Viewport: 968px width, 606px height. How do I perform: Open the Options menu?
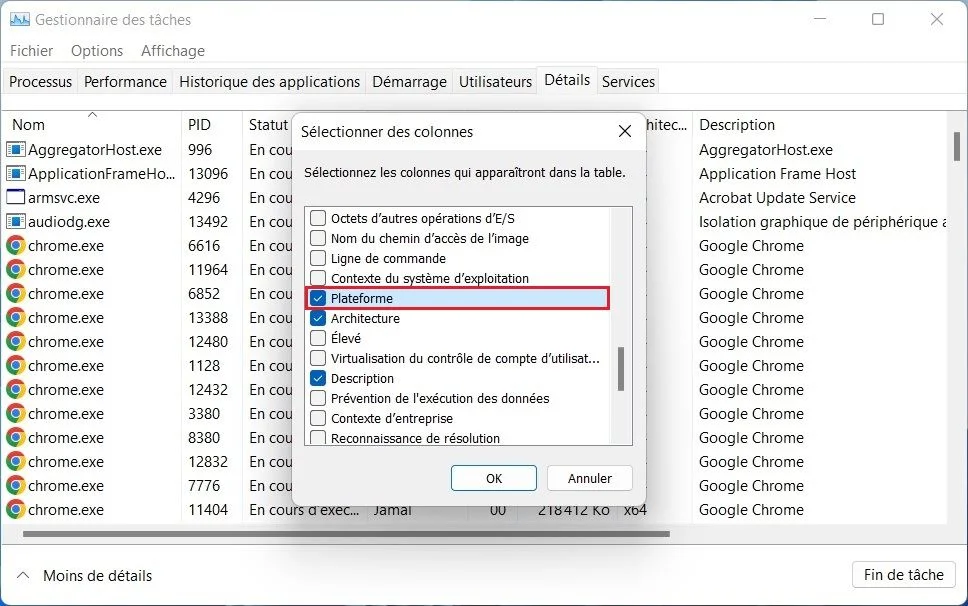click(x=96, y=50)
